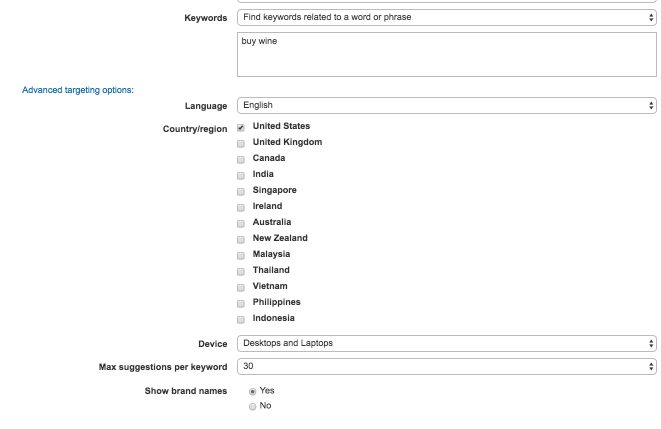Check the Philippines checkbox
661x429 pixels.
click(241, 303)
